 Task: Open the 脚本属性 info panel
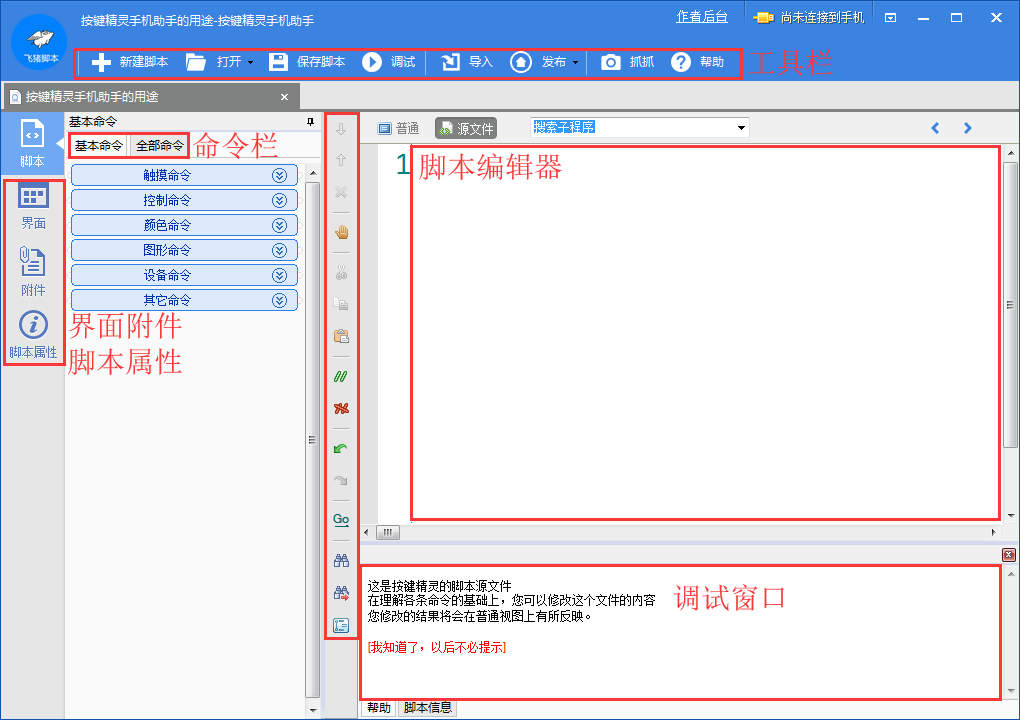click(33, 335)
